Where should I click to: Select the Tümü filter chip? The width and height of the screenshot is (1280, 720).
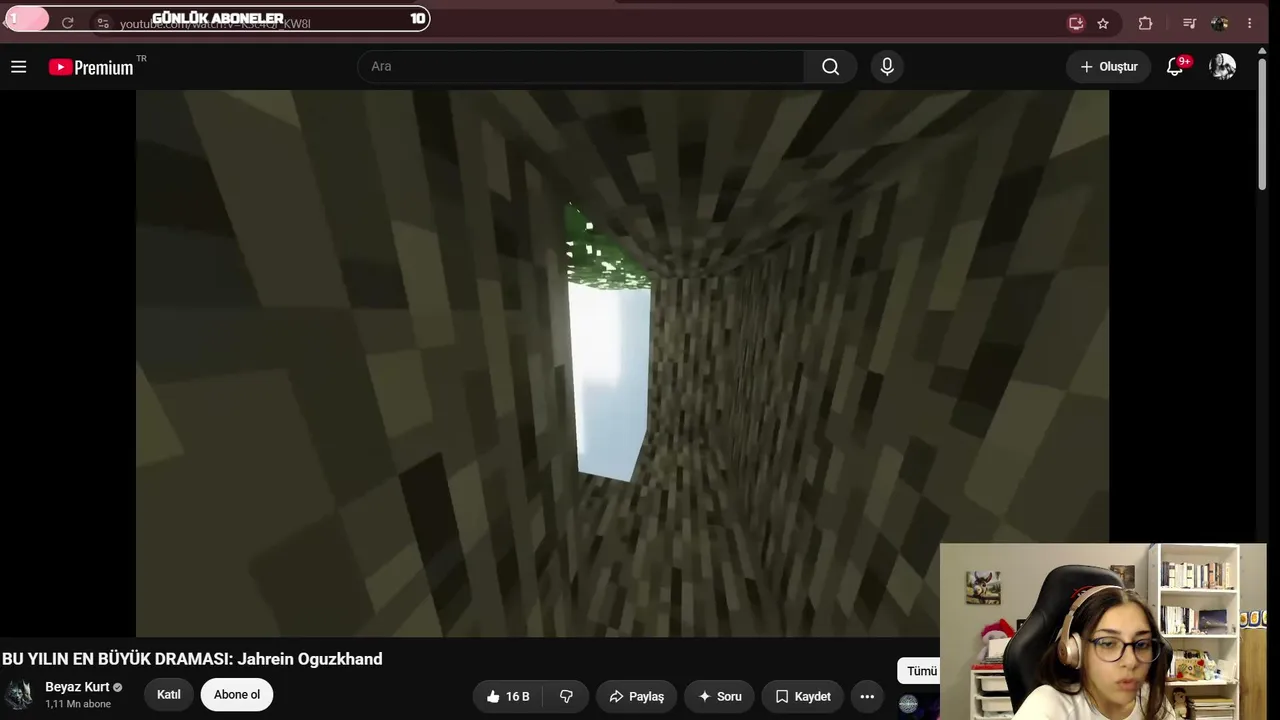pos(920,671)
